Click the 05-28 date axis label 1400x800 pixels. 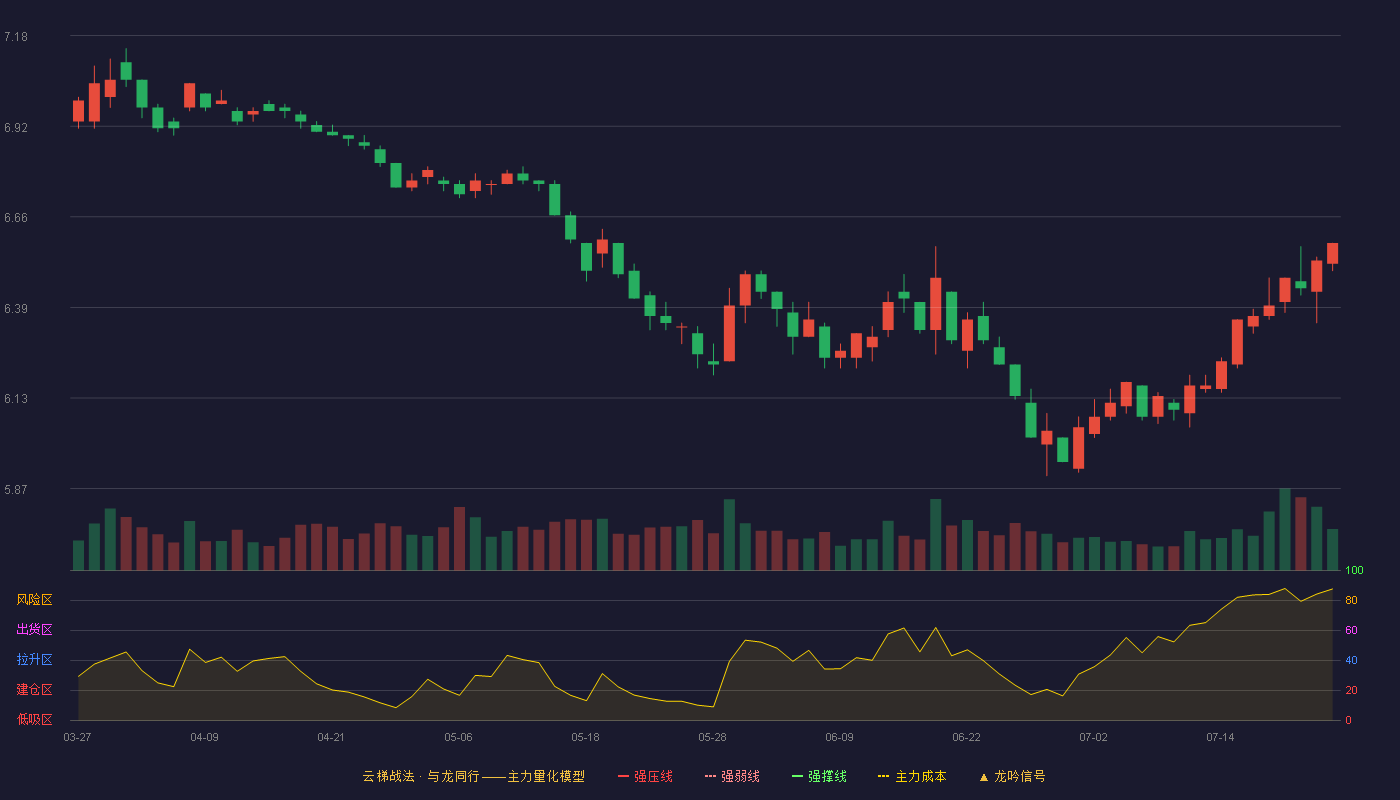pos(712,737)
